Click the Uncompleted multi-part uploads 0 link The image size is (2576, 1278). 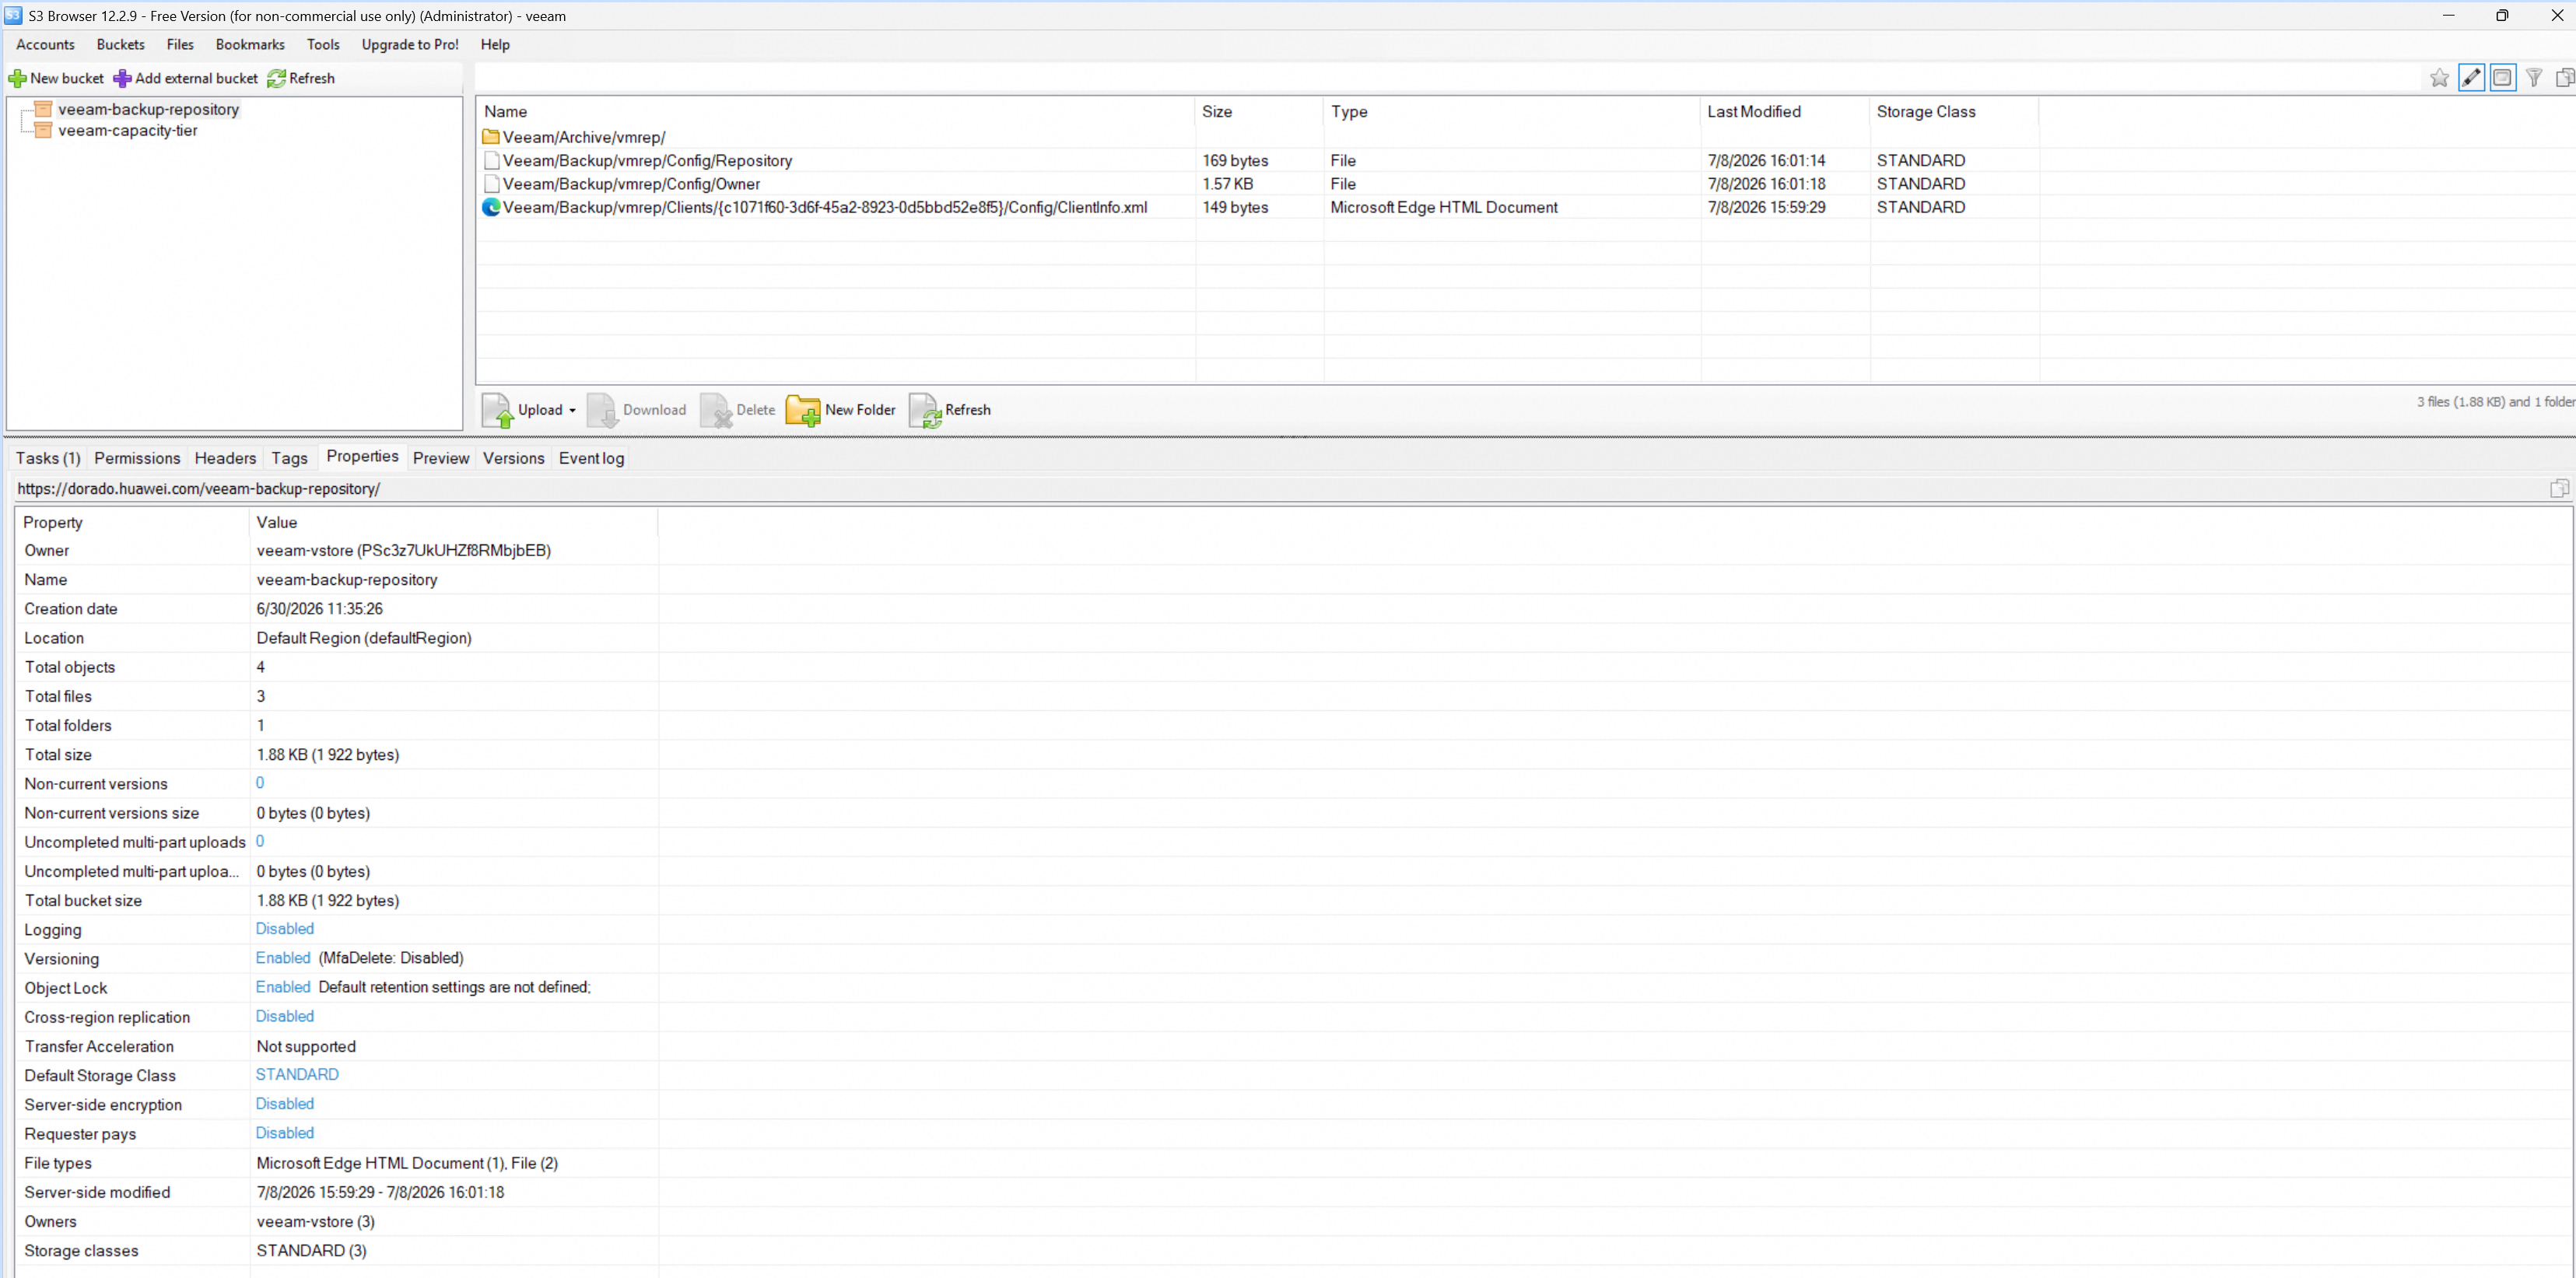click(x=260, y=841)
